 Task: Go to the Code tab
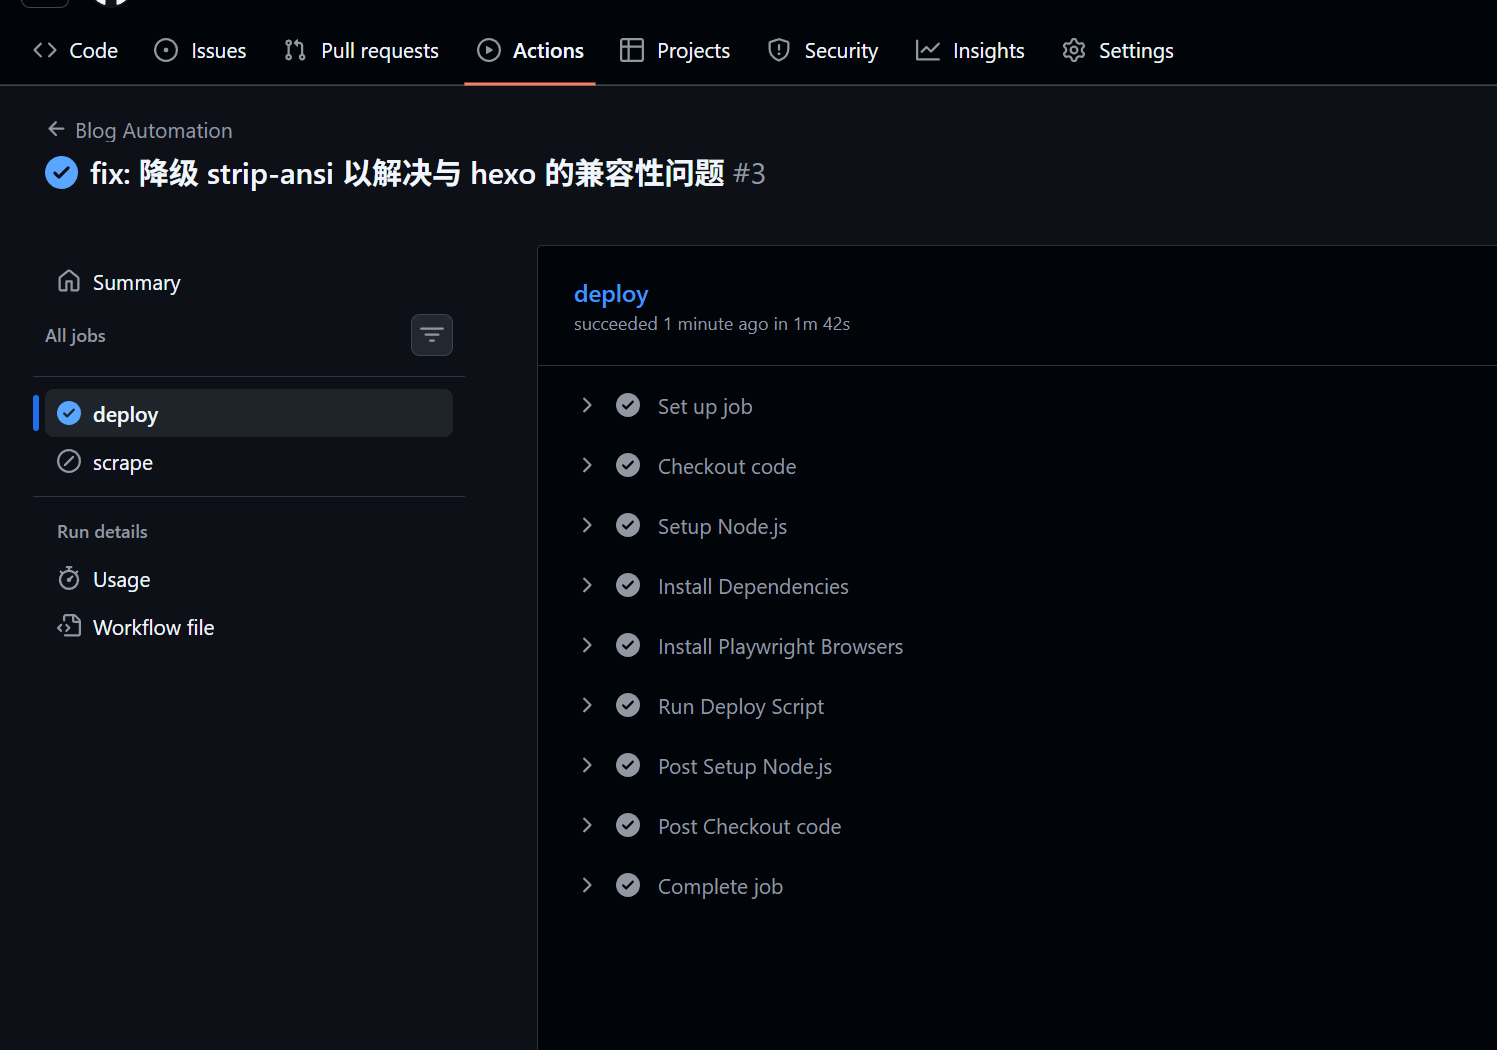(x=75, y=51)
